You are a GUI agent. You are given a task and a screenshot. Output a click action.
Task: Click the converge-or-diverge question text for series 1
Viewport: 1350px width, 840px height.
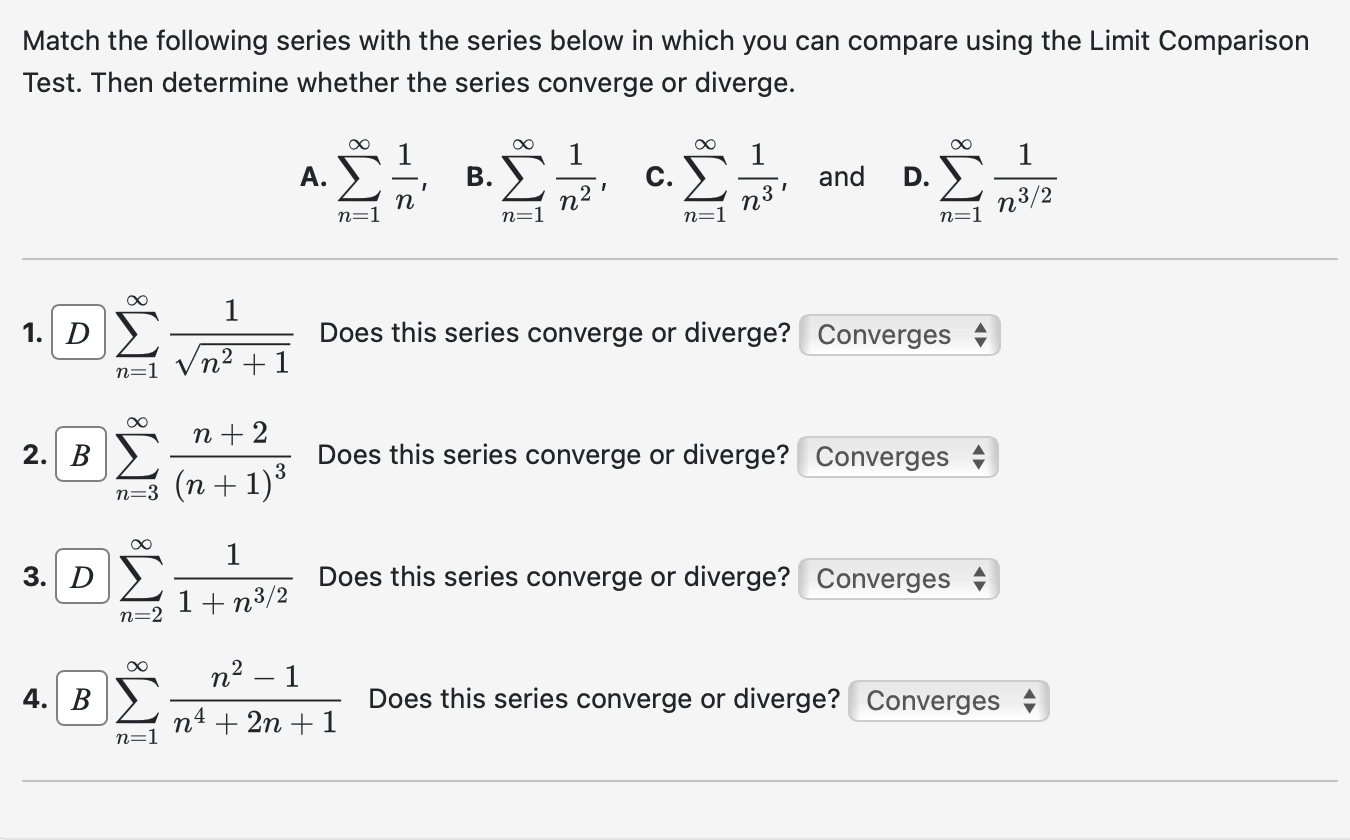[554, 333]
